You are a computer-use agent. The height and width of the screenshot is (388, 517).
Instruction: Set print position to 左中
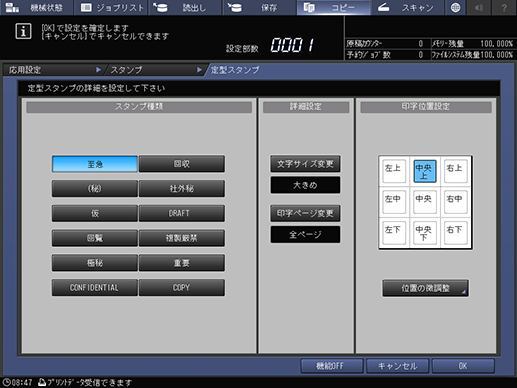pos(394,202)
